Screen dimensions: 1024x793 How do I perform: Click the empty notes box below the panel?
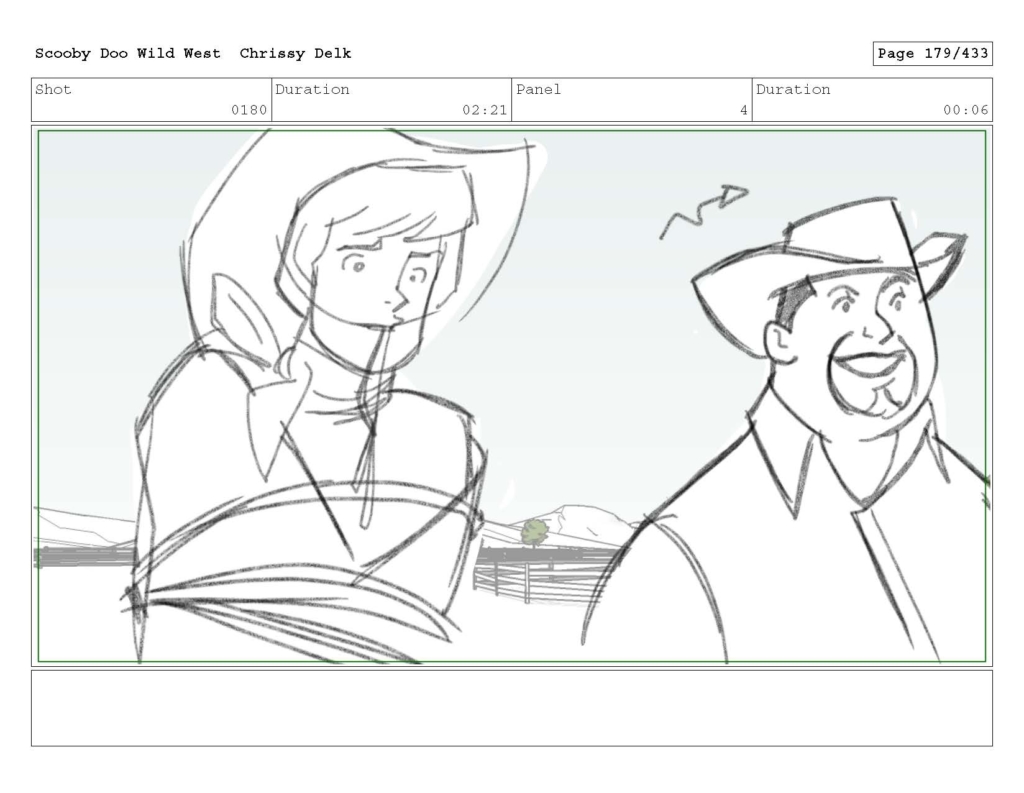click(x=512, y=708)
